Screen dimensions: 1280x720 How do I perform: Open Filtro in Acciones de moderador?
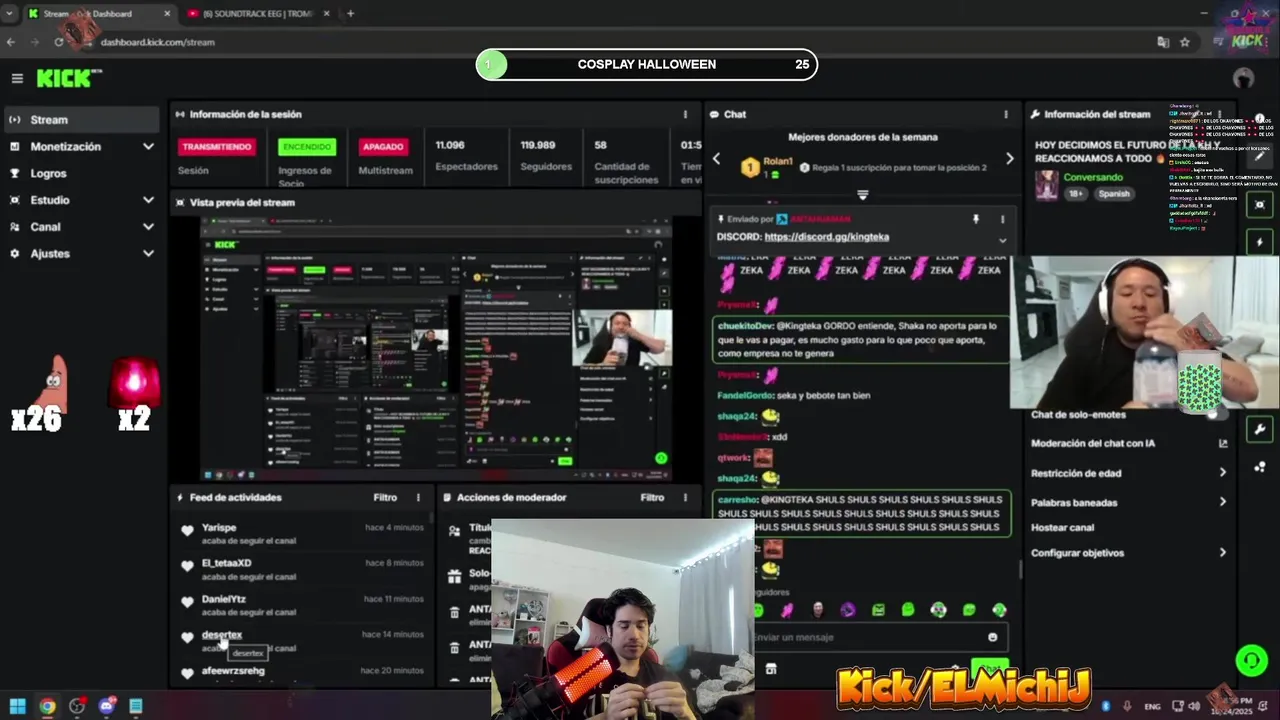[652, 497]
